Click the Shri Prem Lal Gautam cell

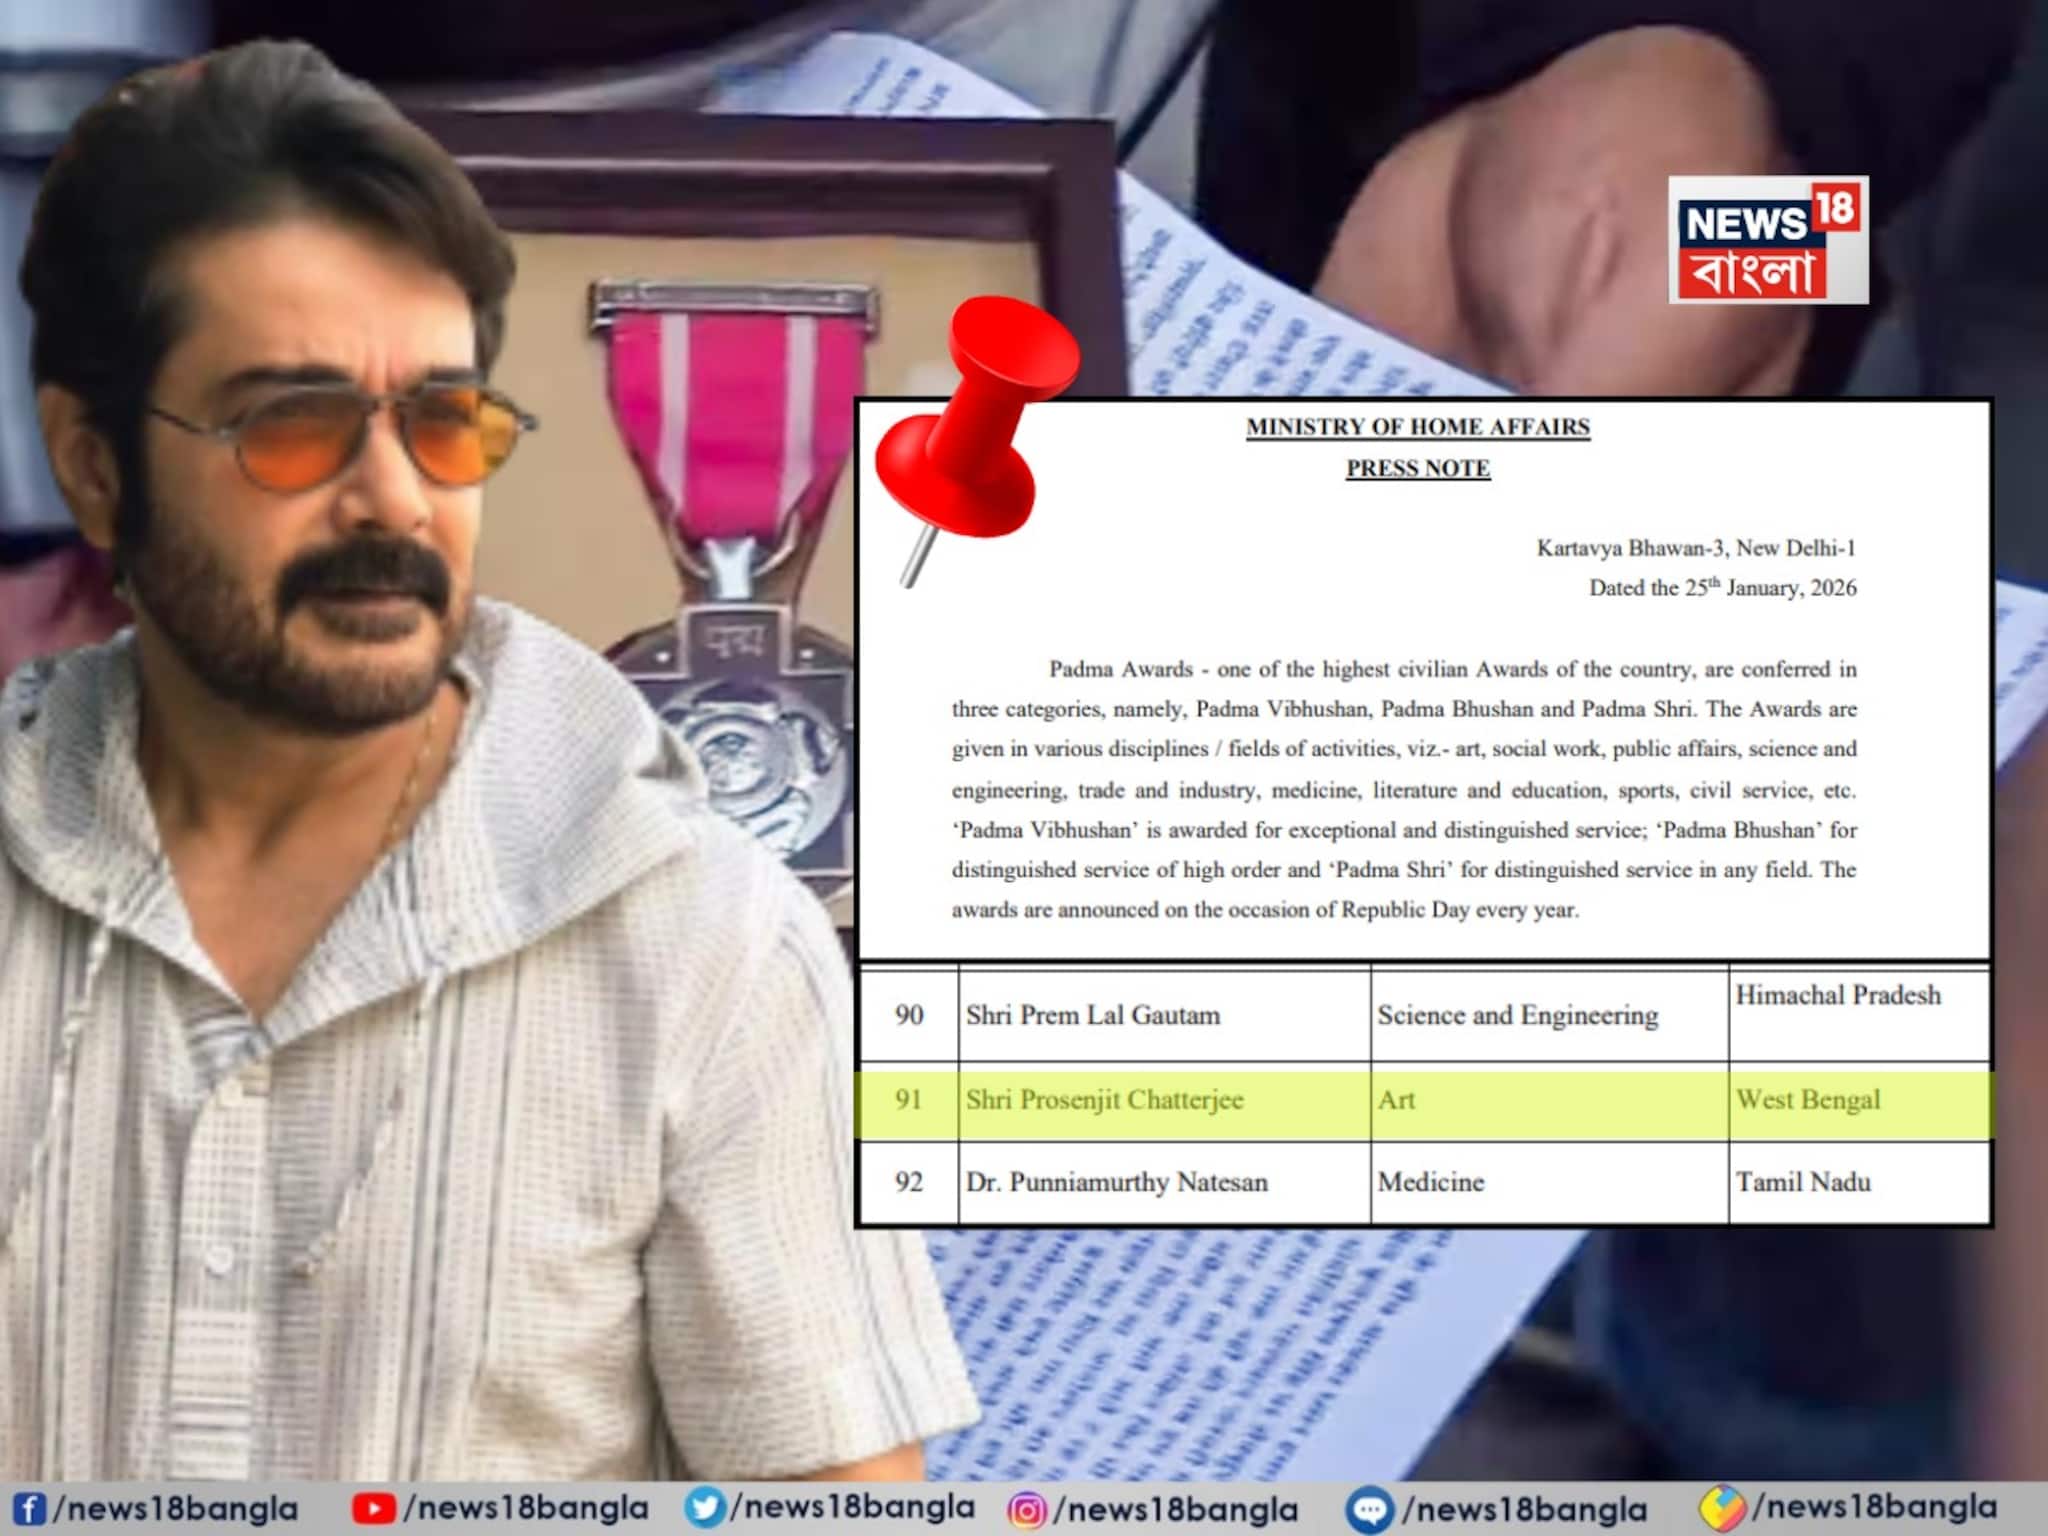pos(1093,1015)
